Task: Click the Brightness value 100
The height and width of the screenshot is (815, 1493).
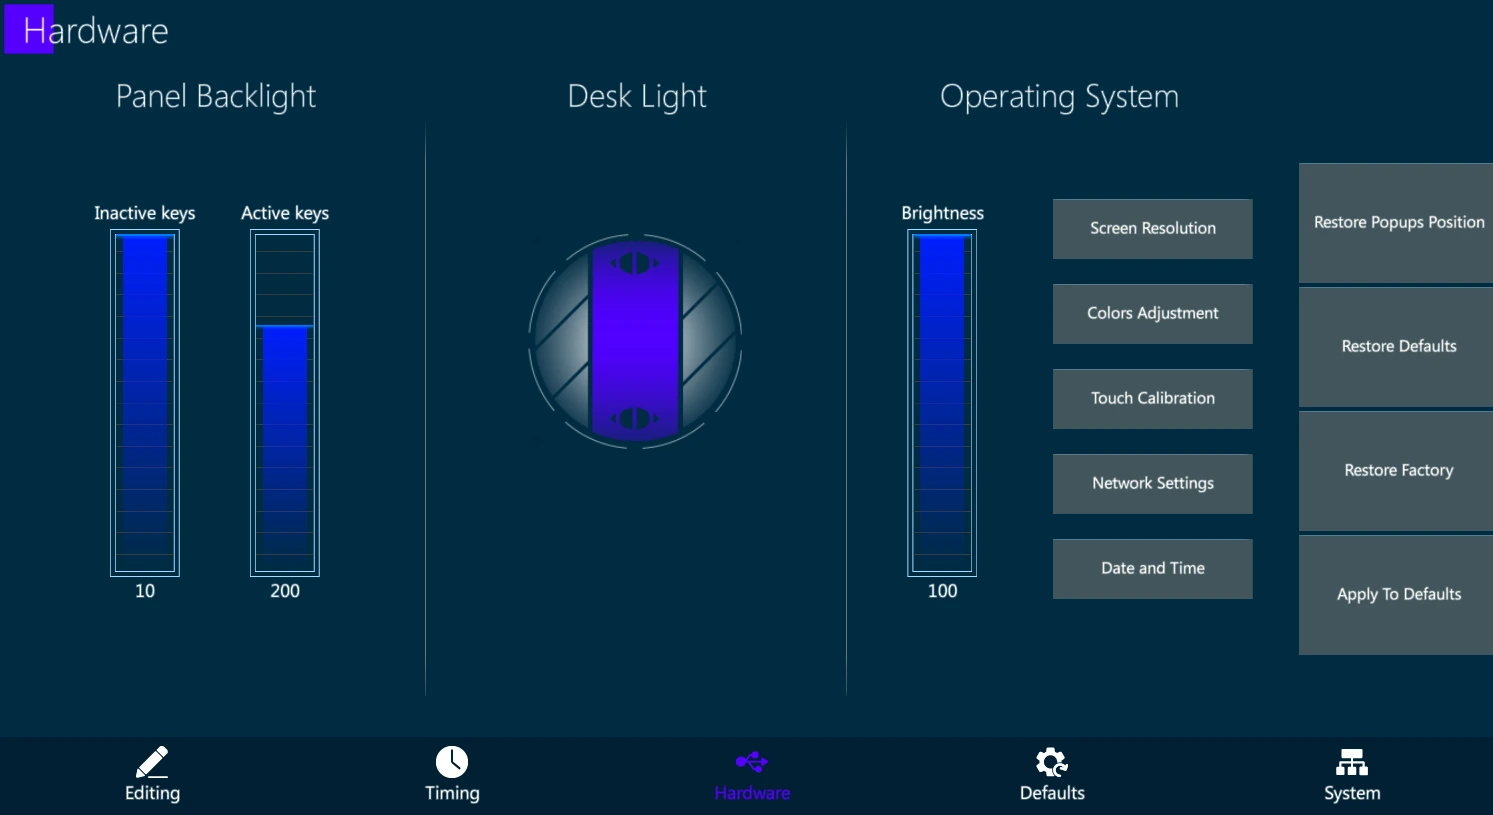Action: (942, 591)
